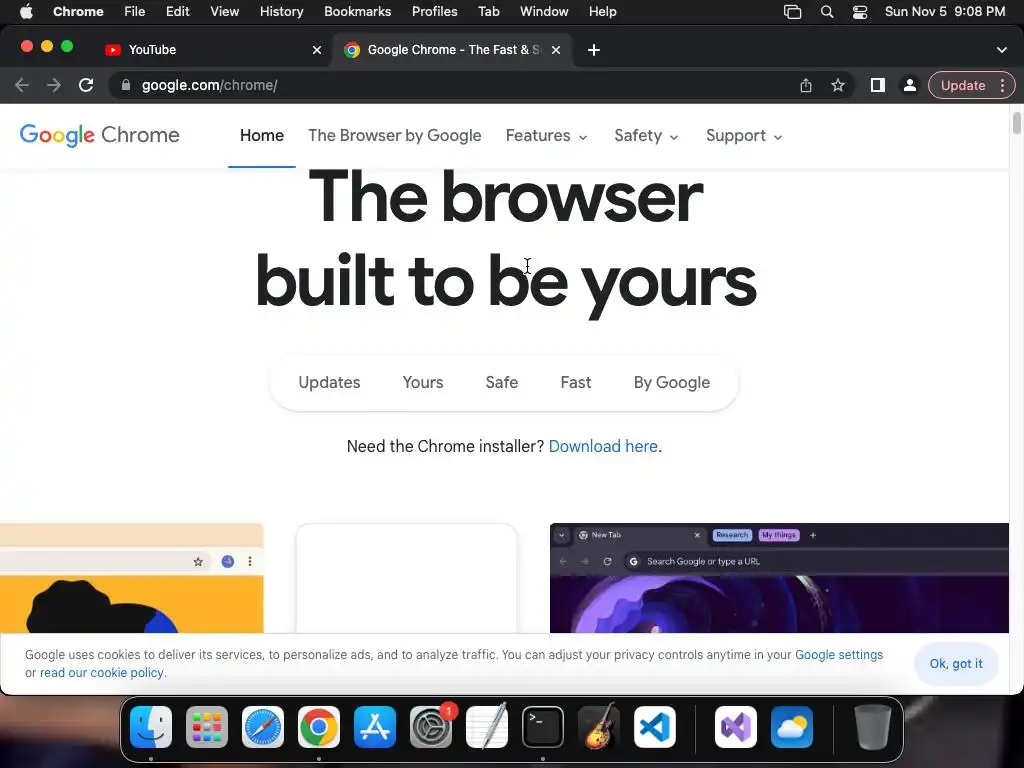Reload the current page
Viewport: 1024px width, 768px height.
[x=86, y=85]
